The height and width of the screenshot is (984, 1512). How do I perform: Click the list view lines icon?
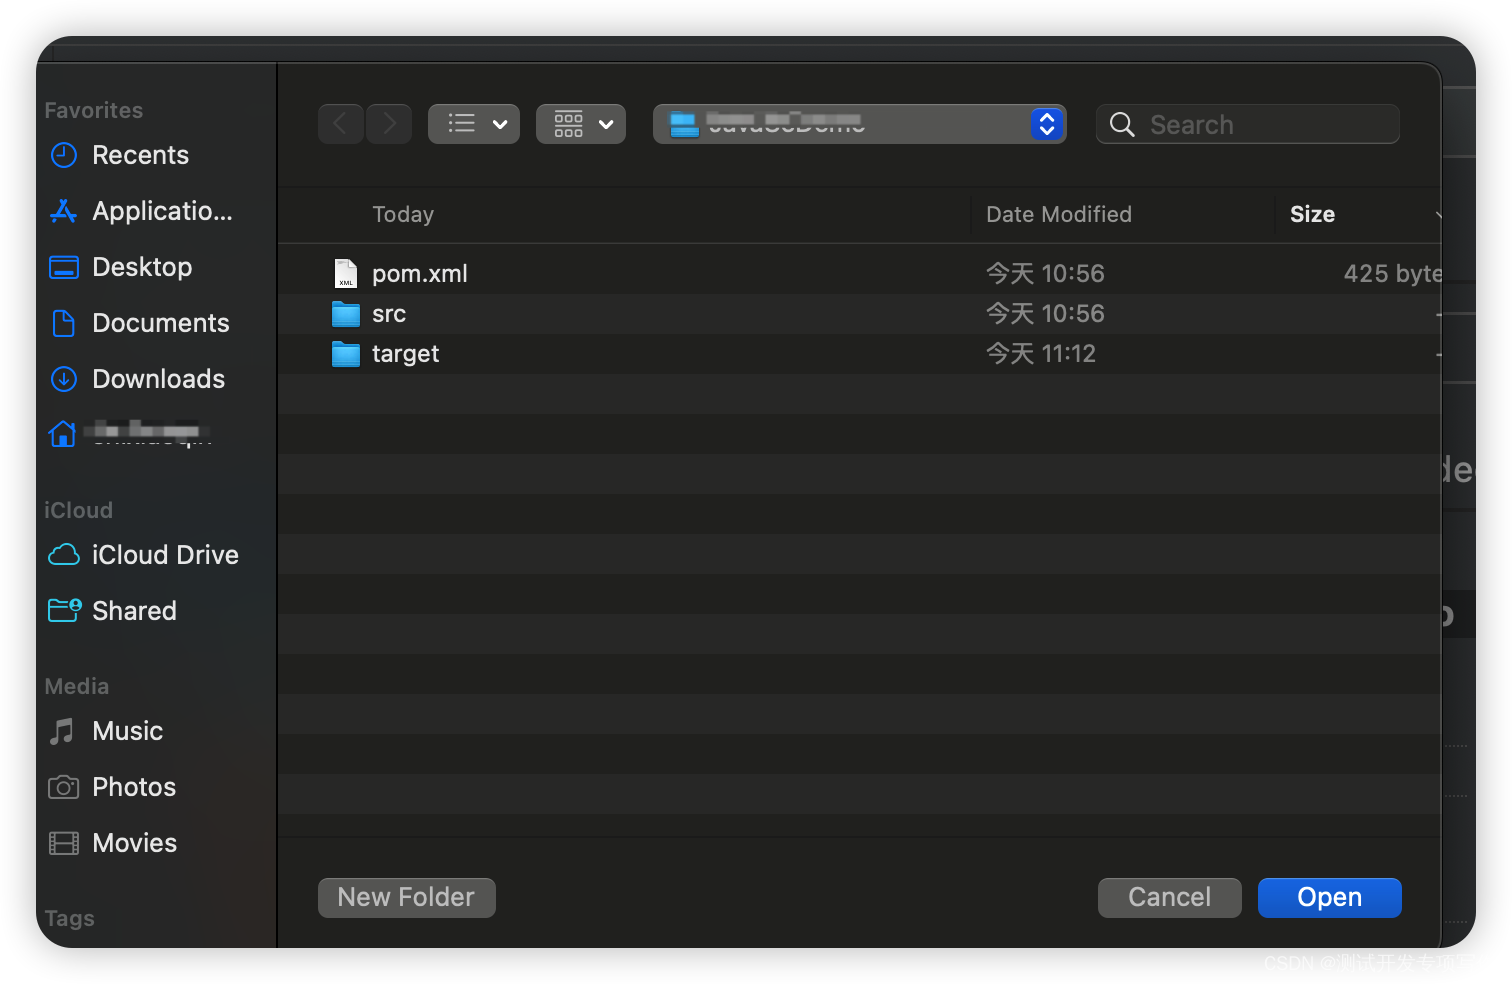461,123
